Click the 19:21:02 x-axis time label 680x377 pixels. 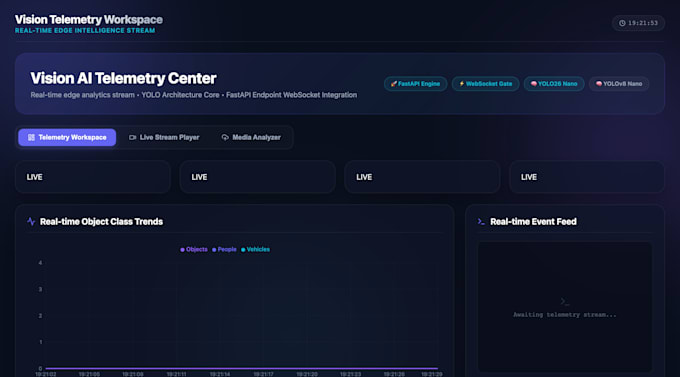[x=46, y=374]
